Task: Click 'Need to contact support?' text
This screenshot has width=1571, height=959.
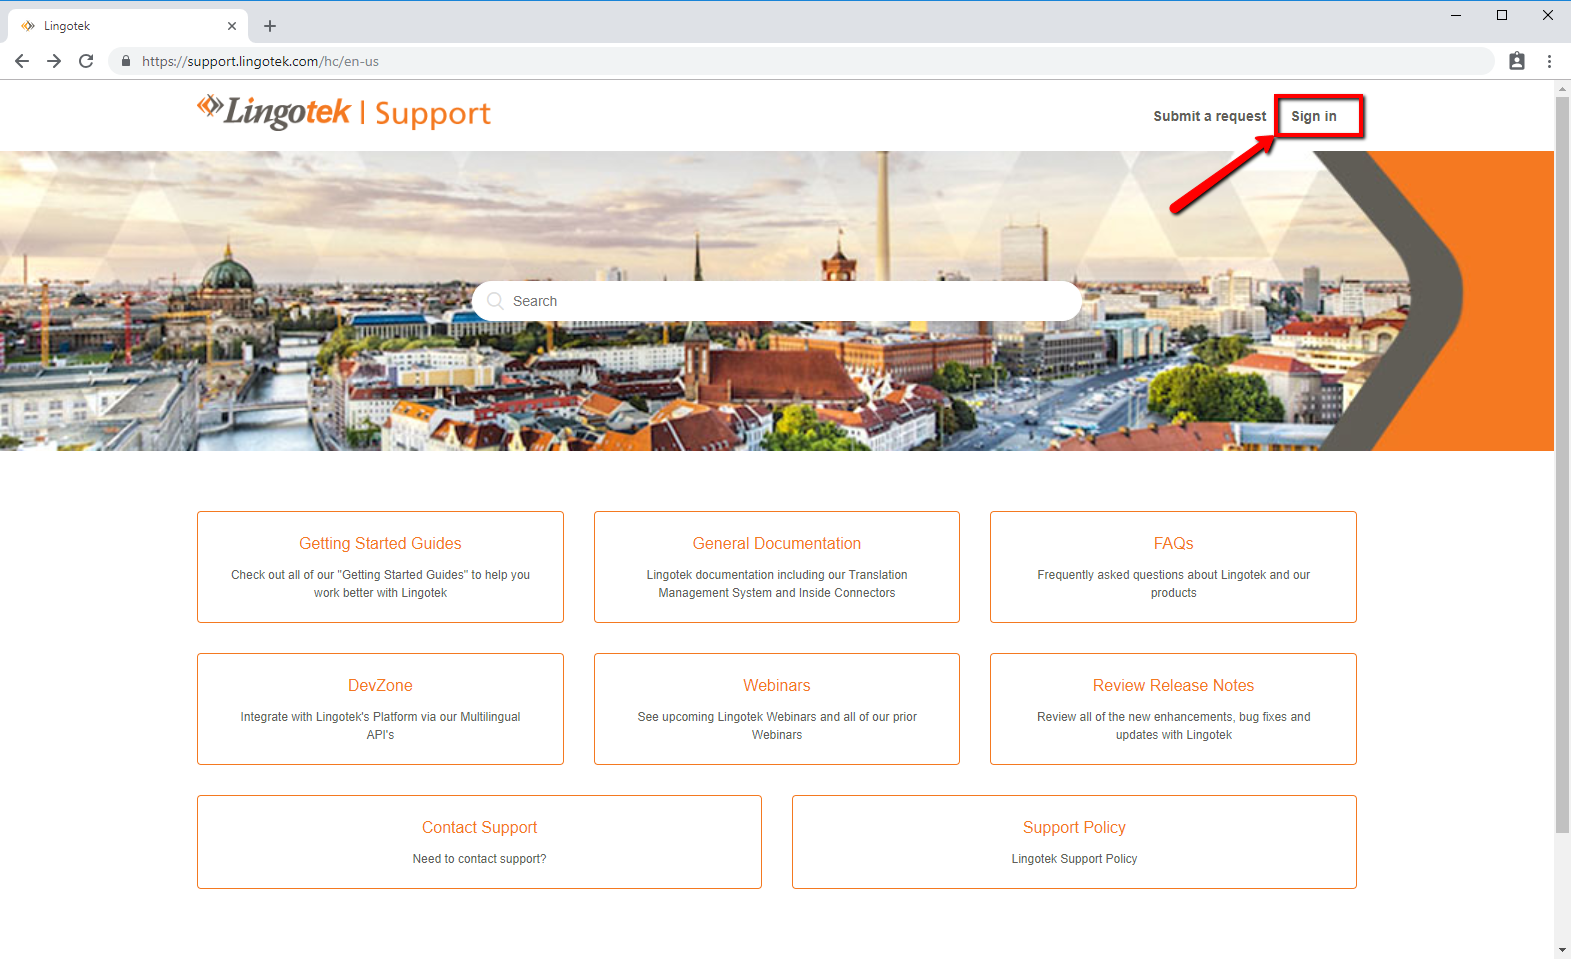Action: (479, 859)
